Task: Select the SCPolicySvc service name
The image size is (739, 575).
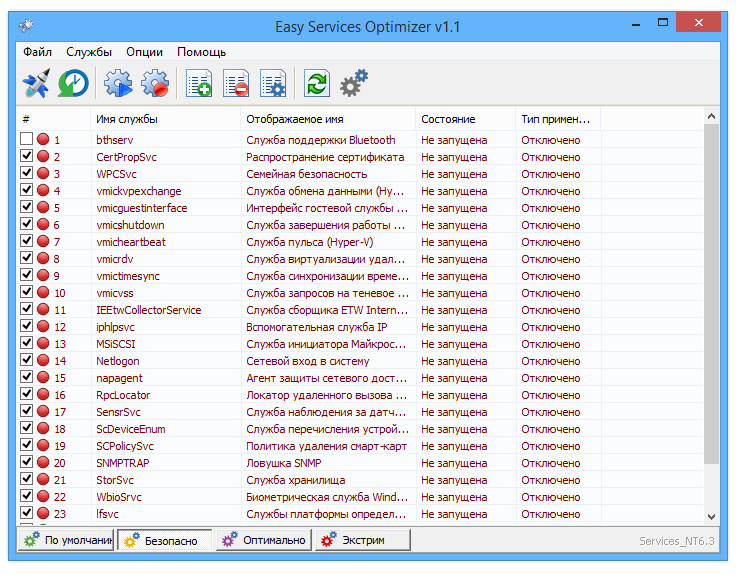Action: pos(124,446)
